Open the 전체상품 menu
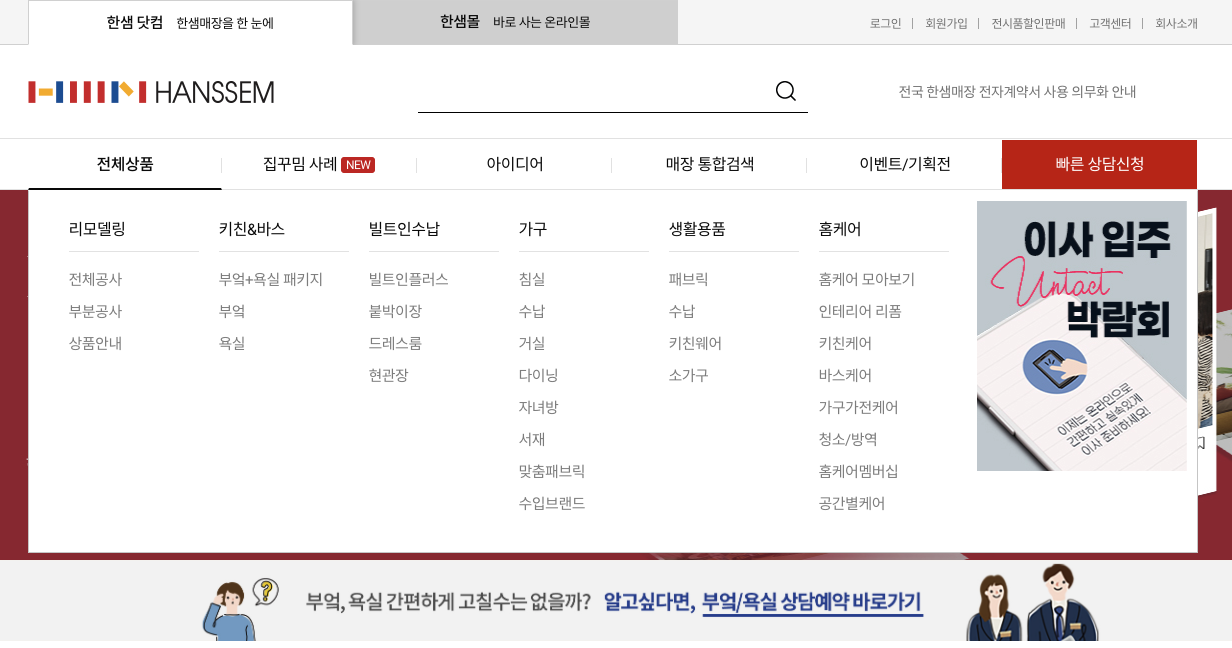 pyautogui.click(x=125, y=164)
